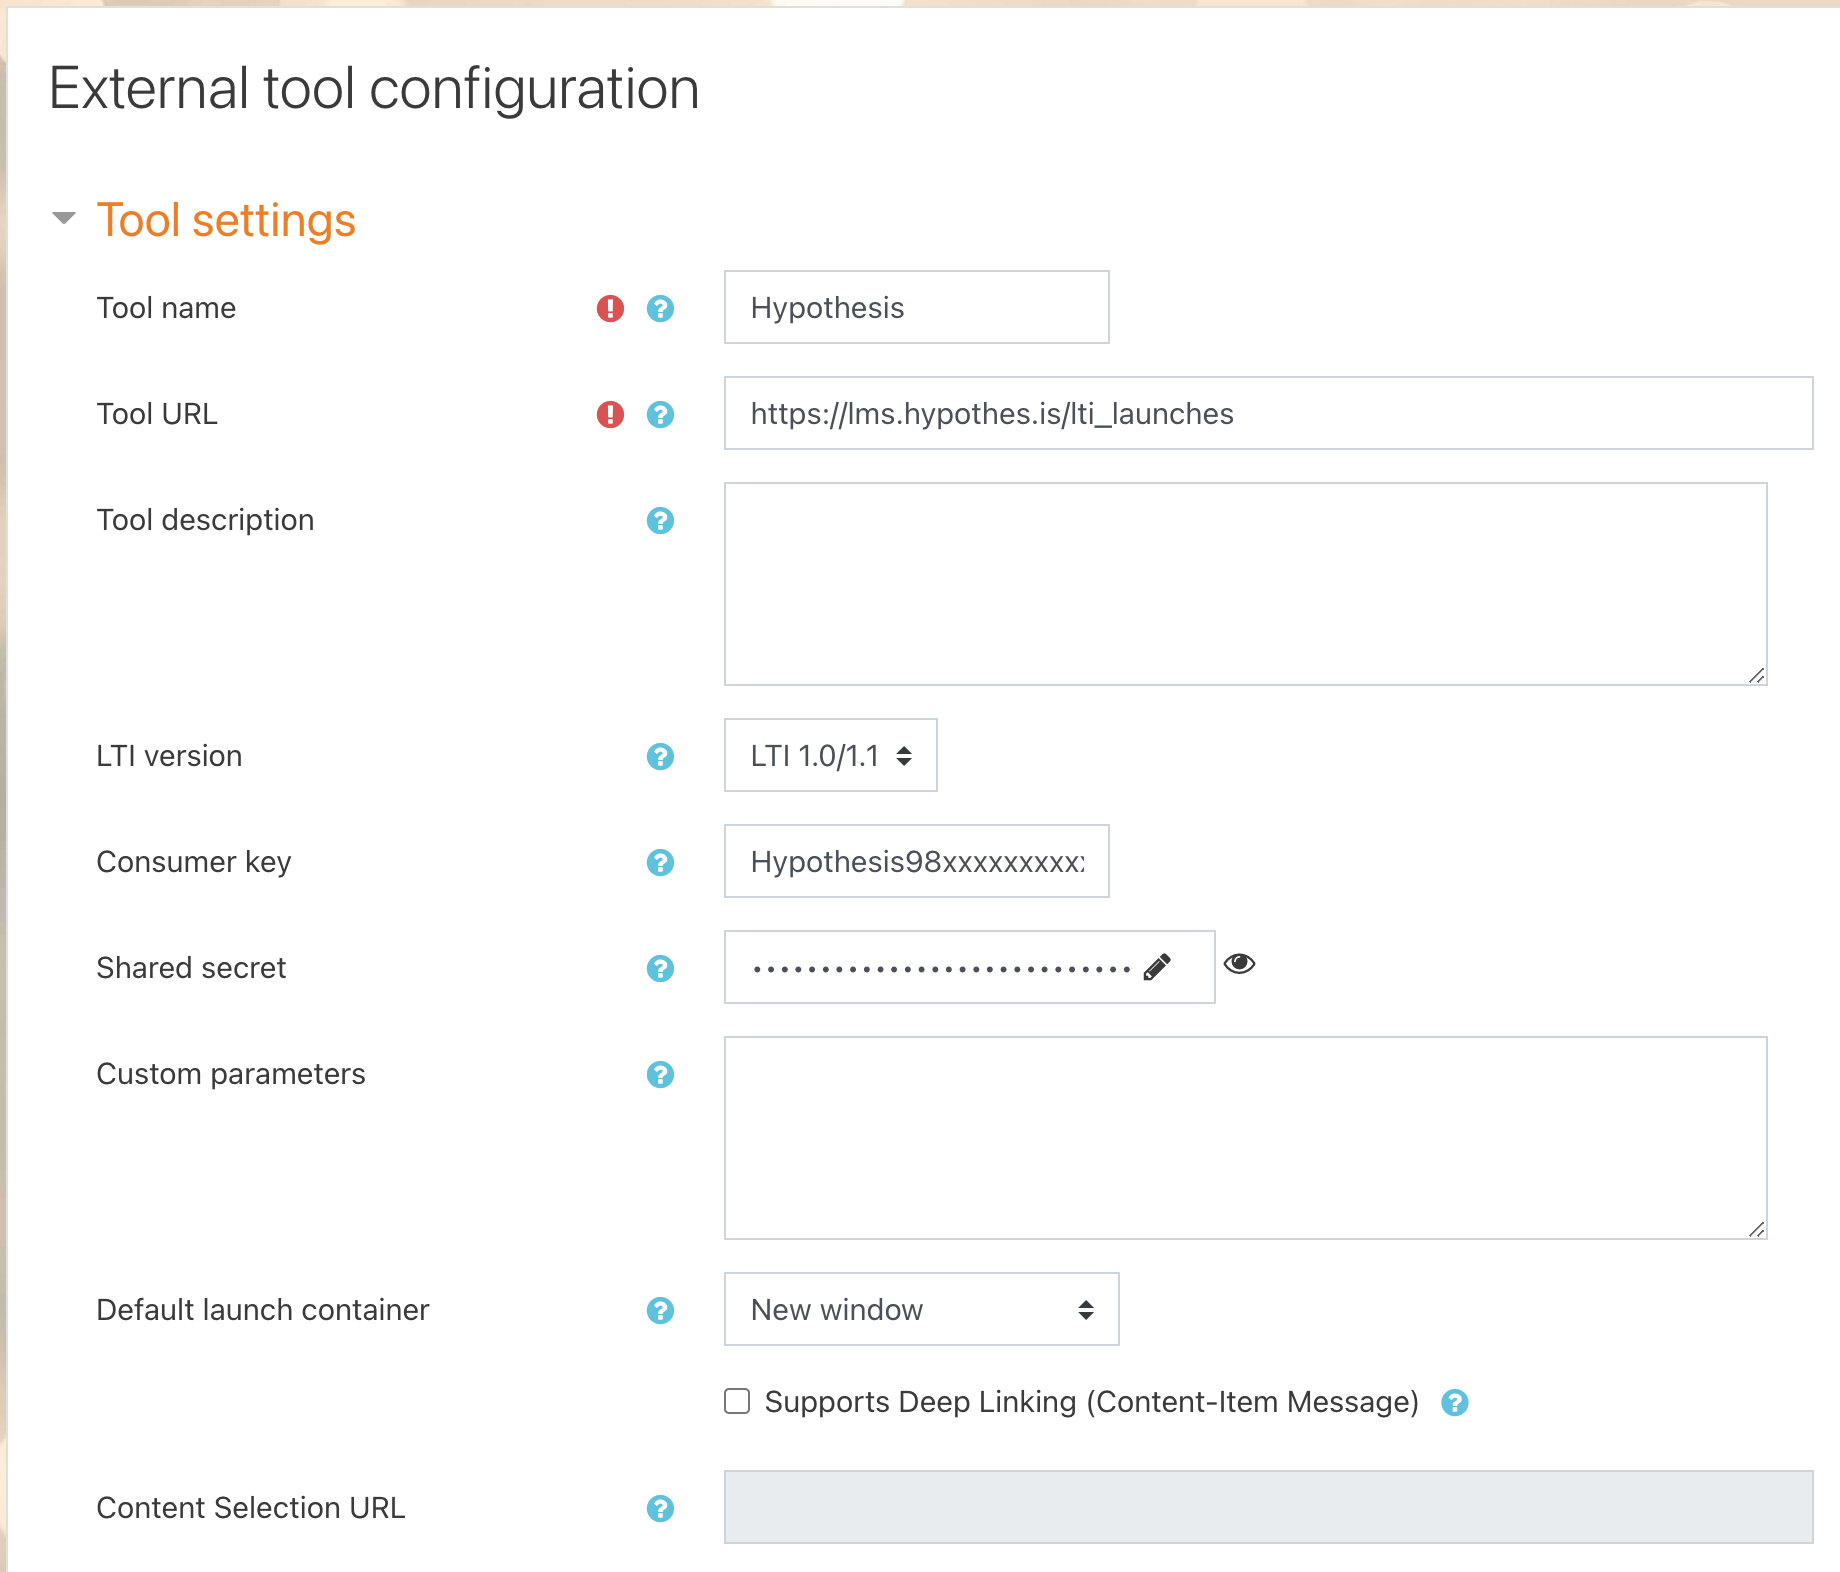Open help for Tool URL field

(660, 415)
